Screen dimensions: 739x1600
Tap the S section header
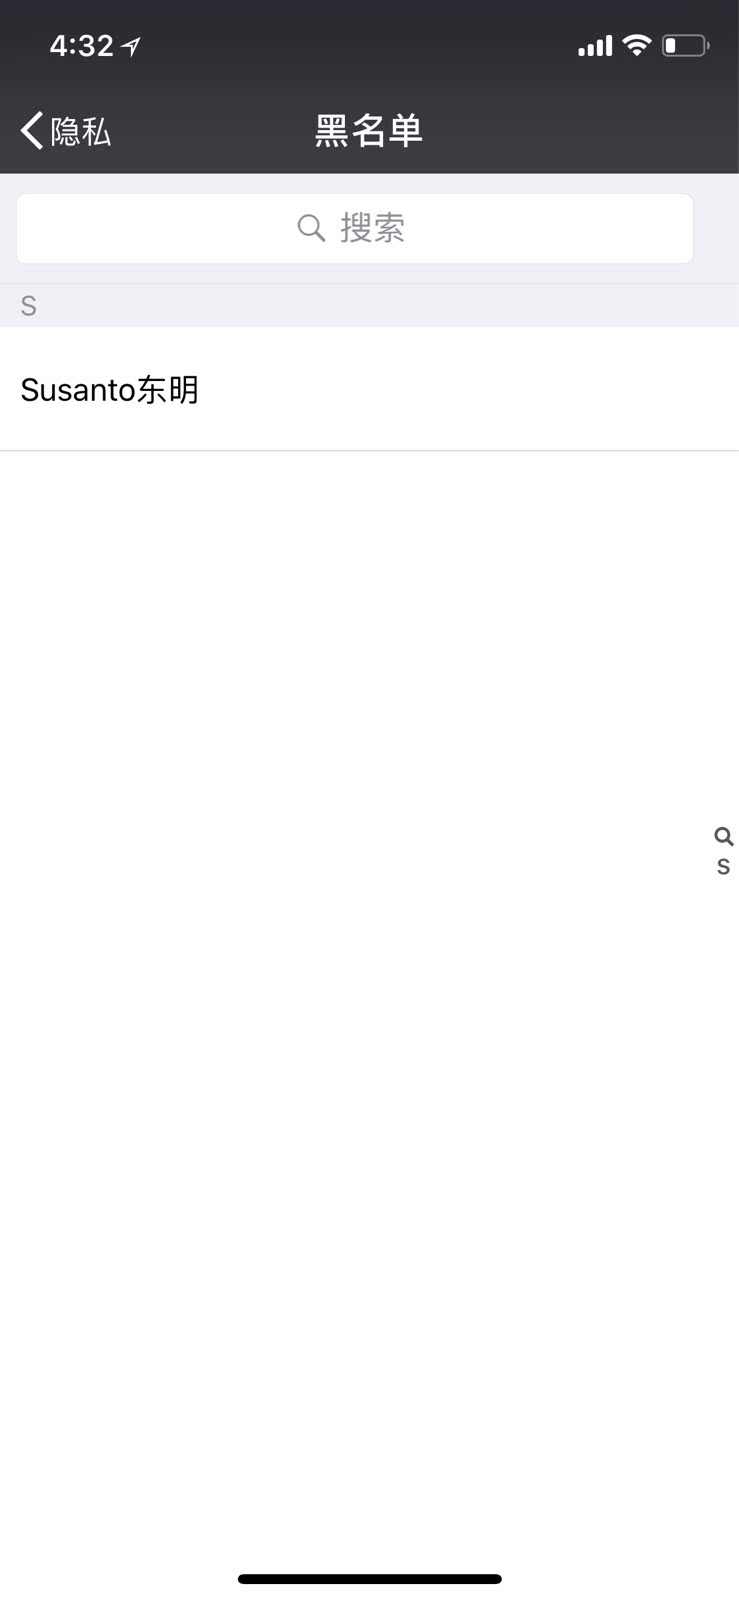[29, 306]
